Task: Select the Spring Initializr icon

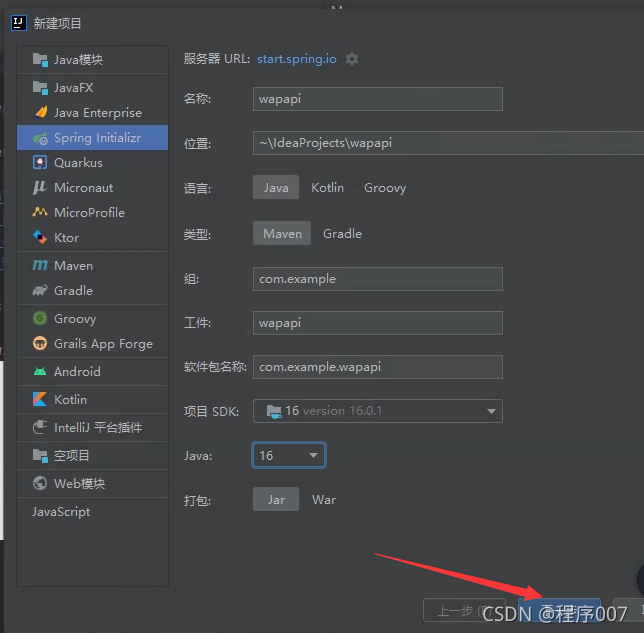Action: [40, 138]
